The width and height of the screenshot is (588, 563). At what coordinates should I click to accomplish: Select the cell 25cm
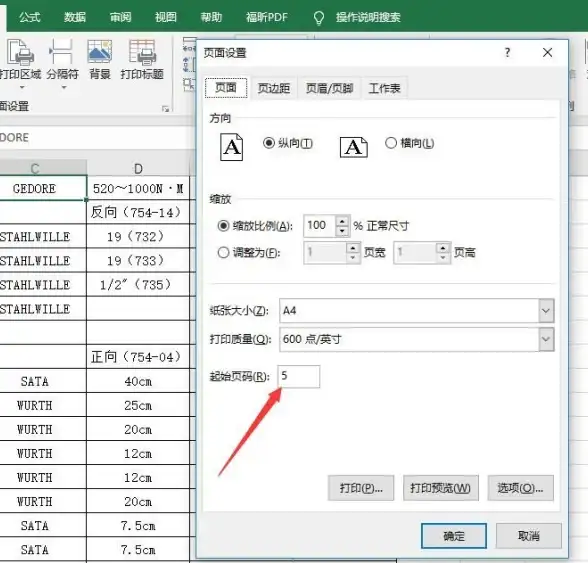tap(138, 405)
